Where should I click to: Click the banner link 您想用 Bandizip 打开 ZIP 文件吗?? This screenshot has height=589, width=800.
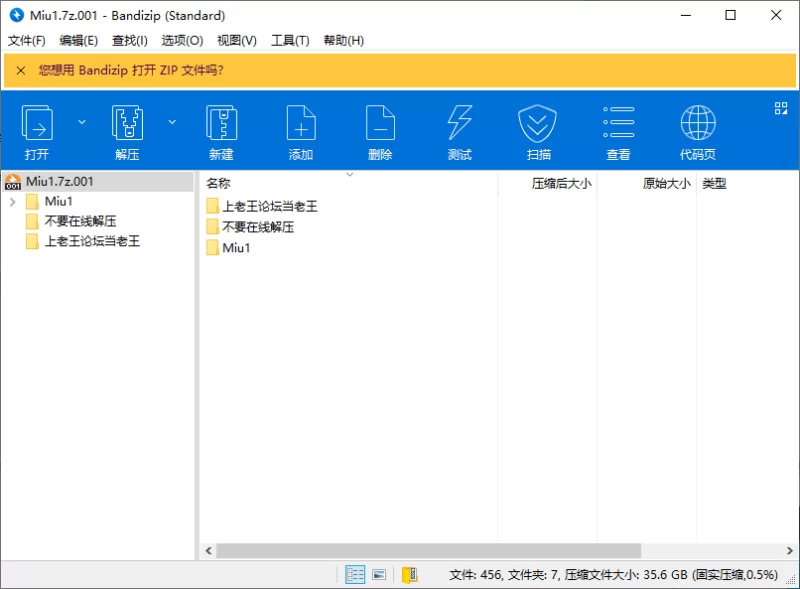pos(131,70)
